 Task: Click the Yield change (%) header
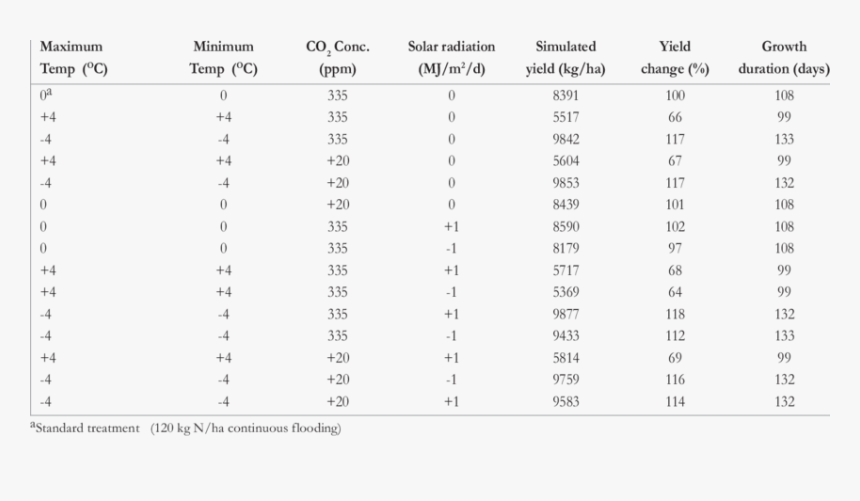[675, 58]
